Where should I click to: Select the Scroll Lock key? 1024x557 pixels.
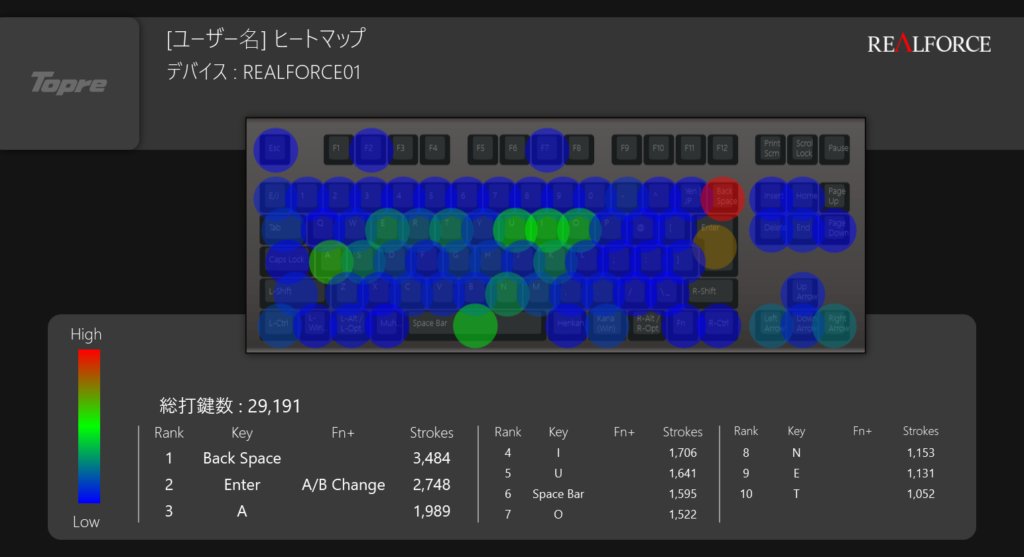pos(804,149)
